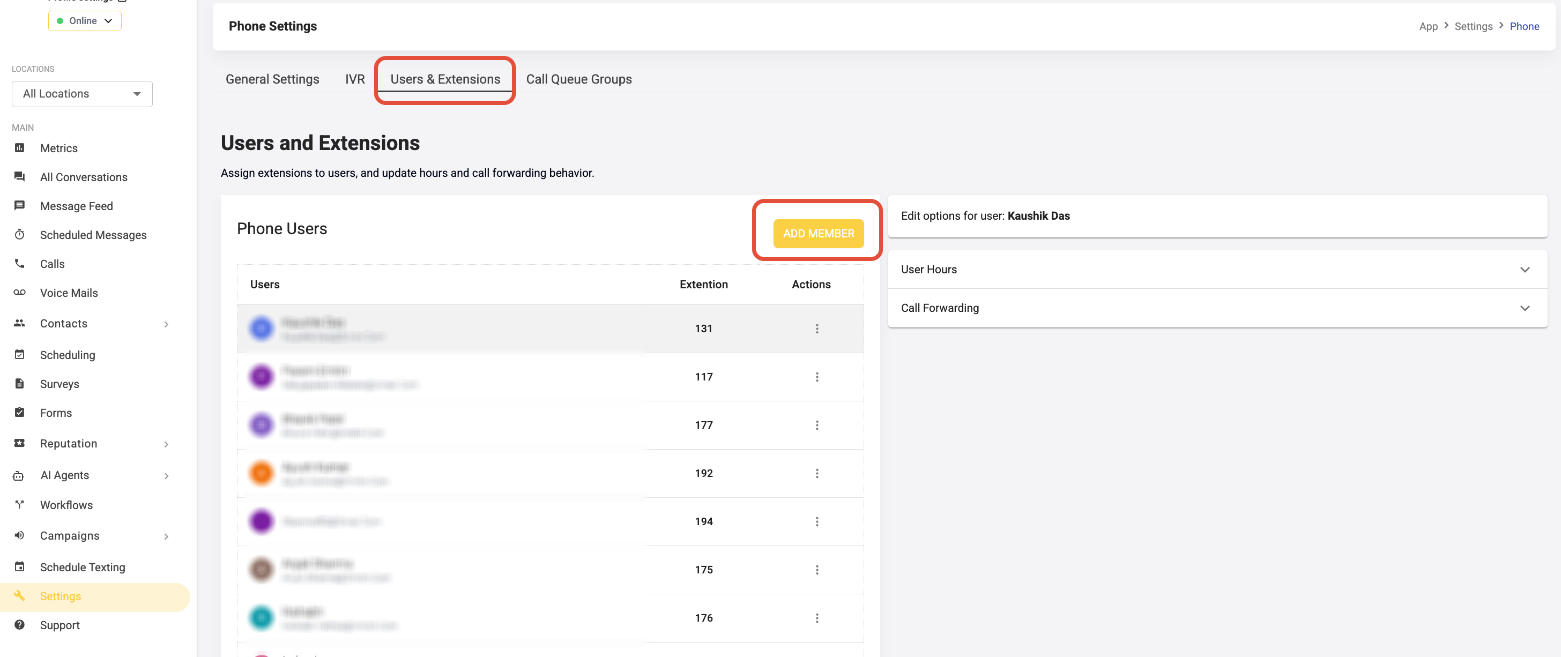
Task: Click the ADD MEMBER button
Action: click(818, 233)
